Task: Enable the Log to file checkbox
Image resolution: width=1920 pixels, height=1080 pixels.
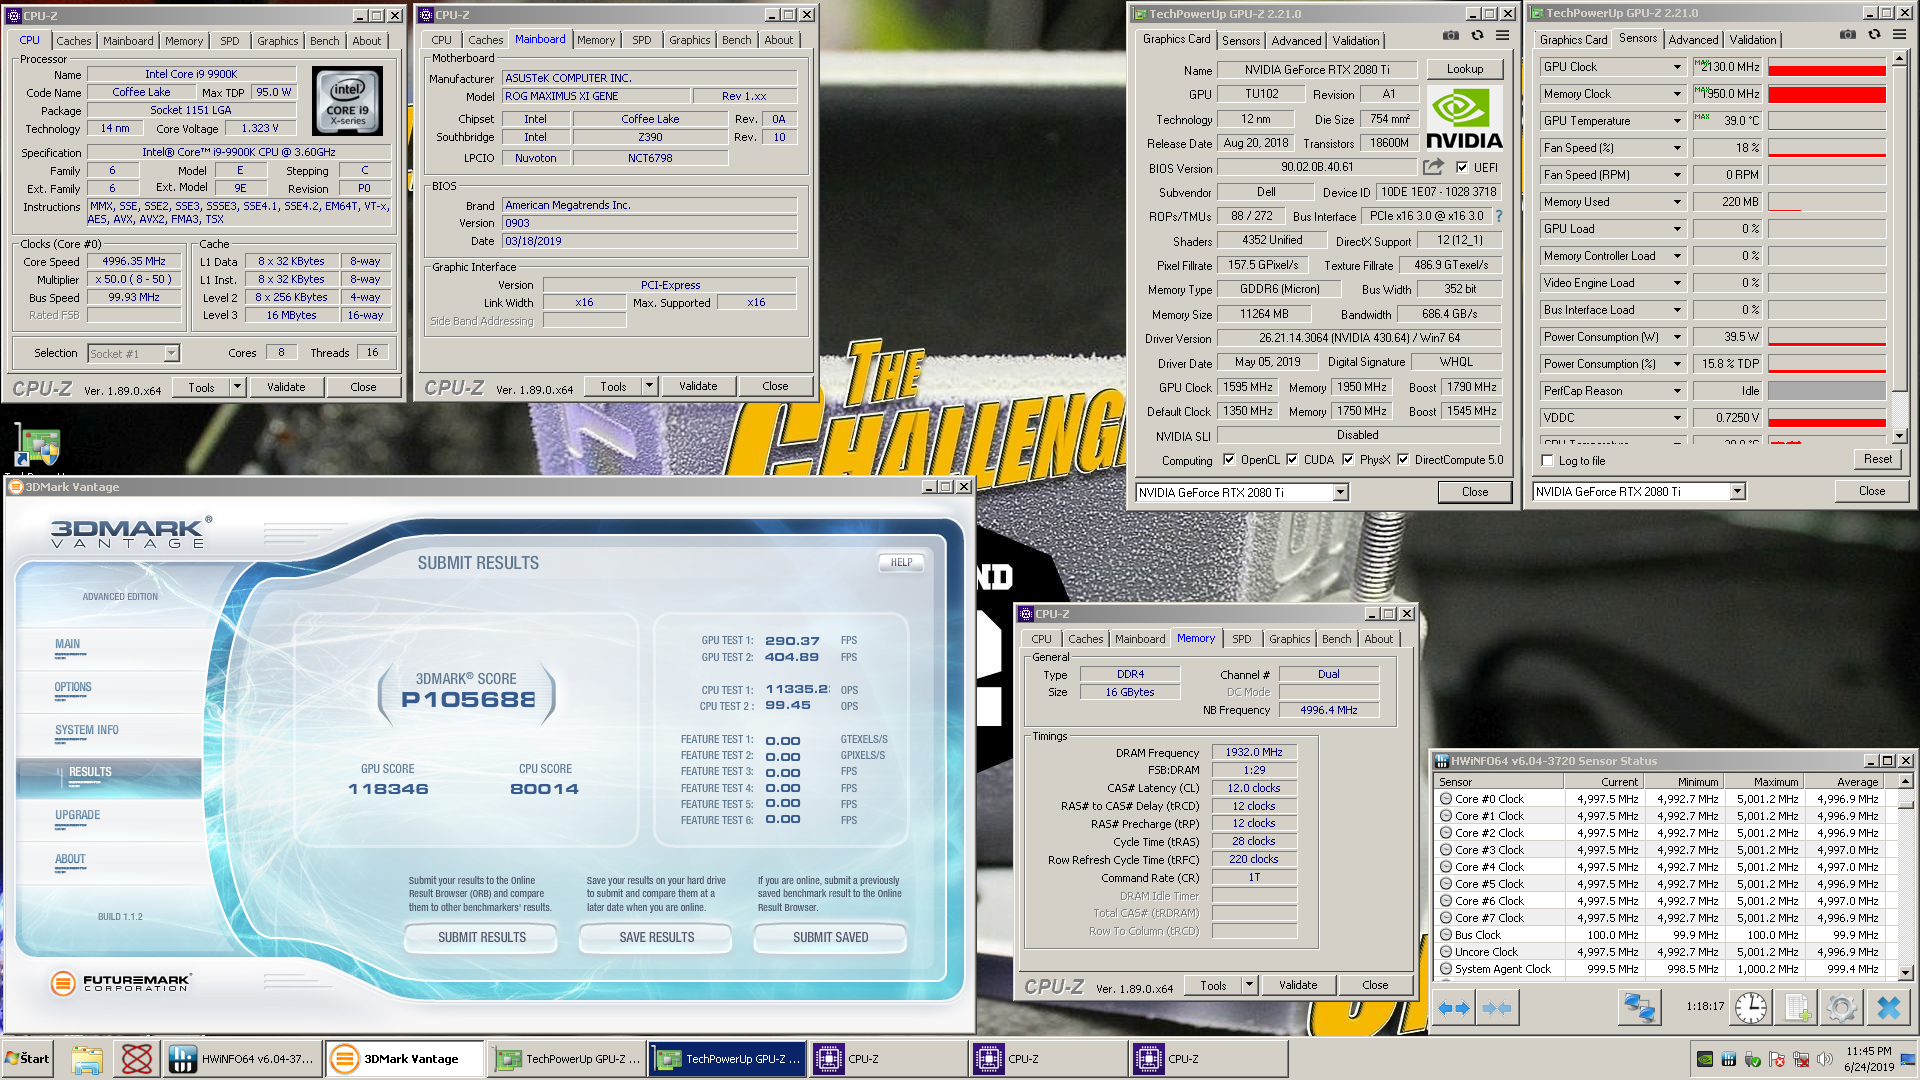Action: click(x=1548, y=461)
